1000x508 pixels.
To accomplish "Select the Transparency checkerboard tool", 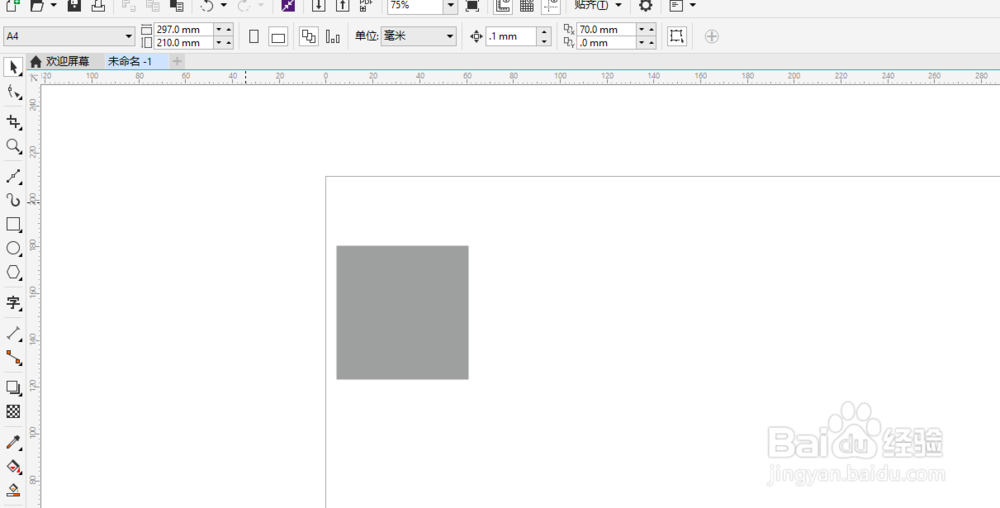I will pyautogui.click(x=13, y=412).
